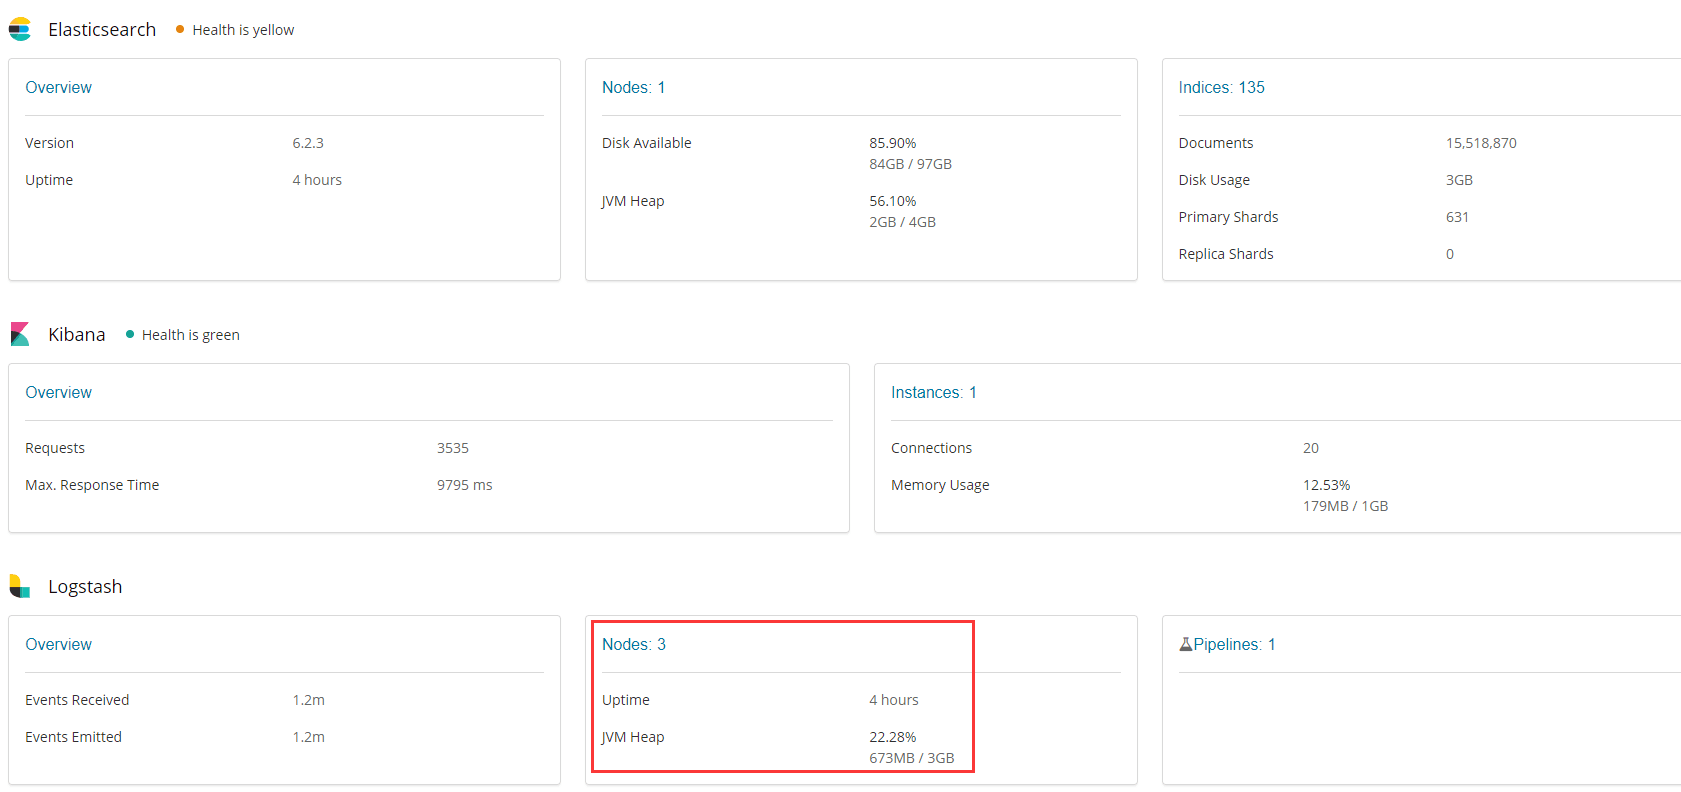Select the 3535 requests value
The width and height of the screenshot is (1681, 792).
pos(453,448)
